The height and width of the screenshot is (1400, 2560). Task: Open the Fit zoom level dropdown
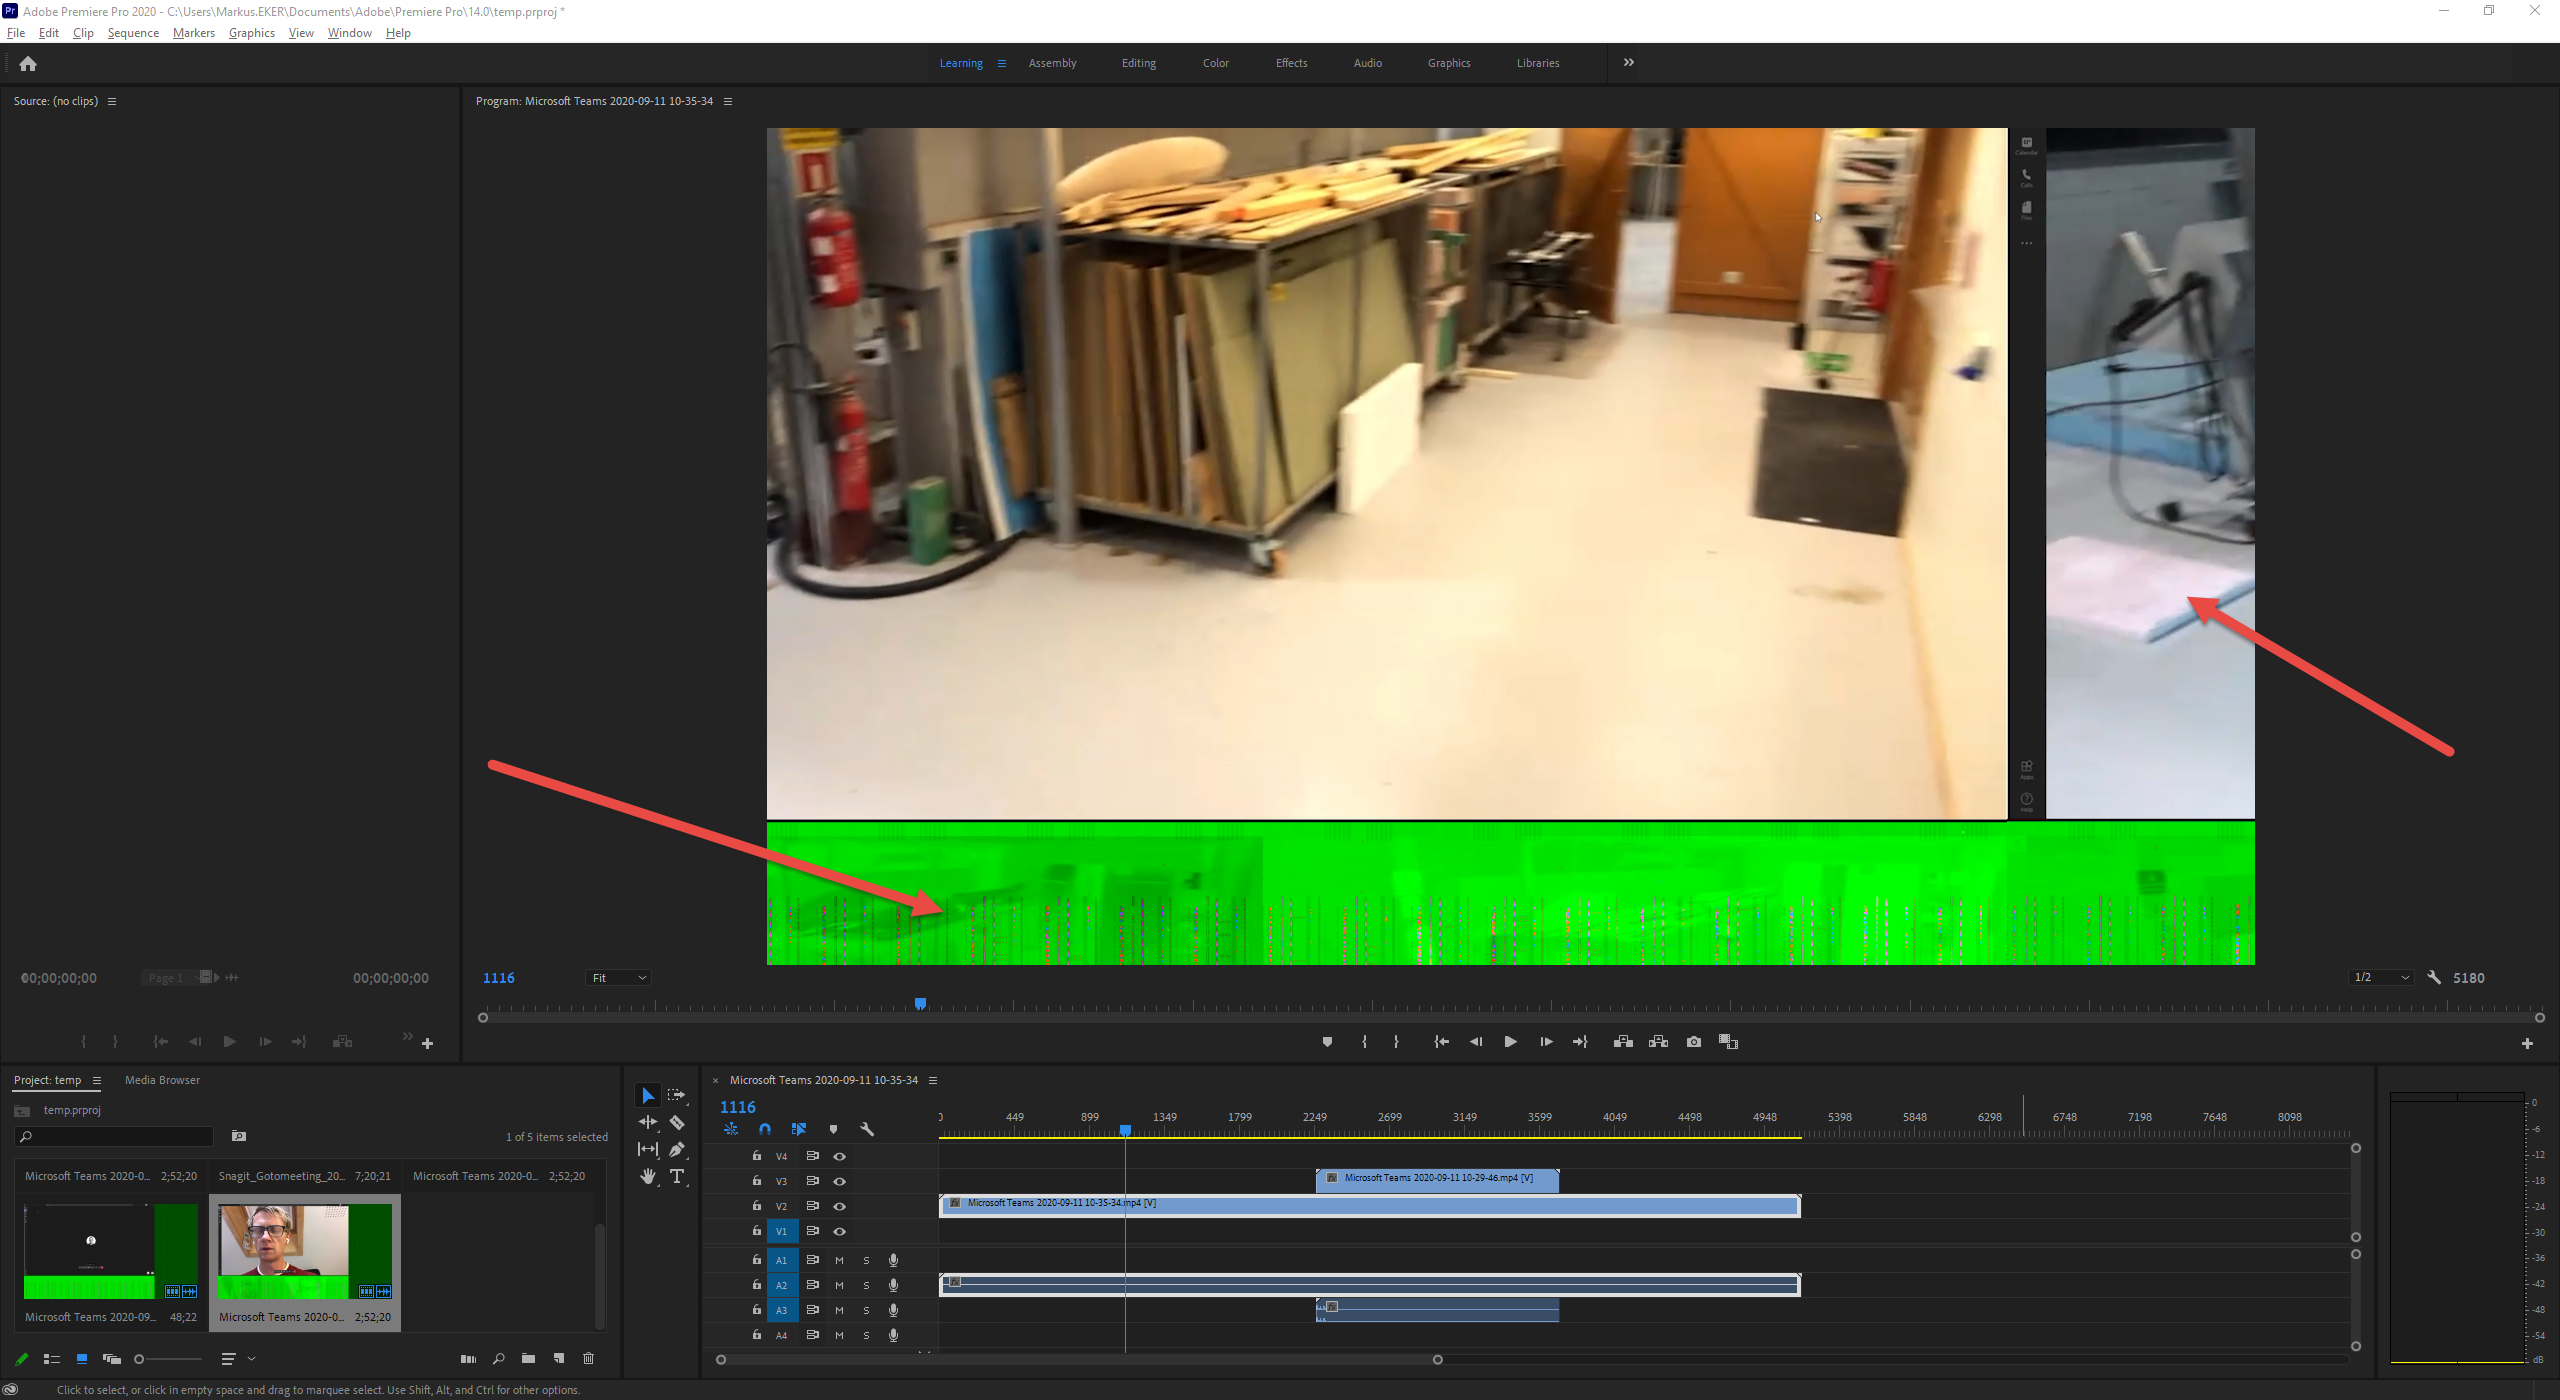pyautogui.click(x=619, y=978)
